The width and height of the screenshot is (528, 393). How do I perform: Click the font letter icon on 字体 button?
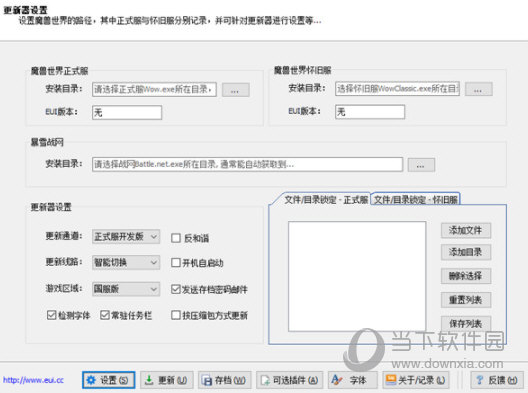pos(337,380)
